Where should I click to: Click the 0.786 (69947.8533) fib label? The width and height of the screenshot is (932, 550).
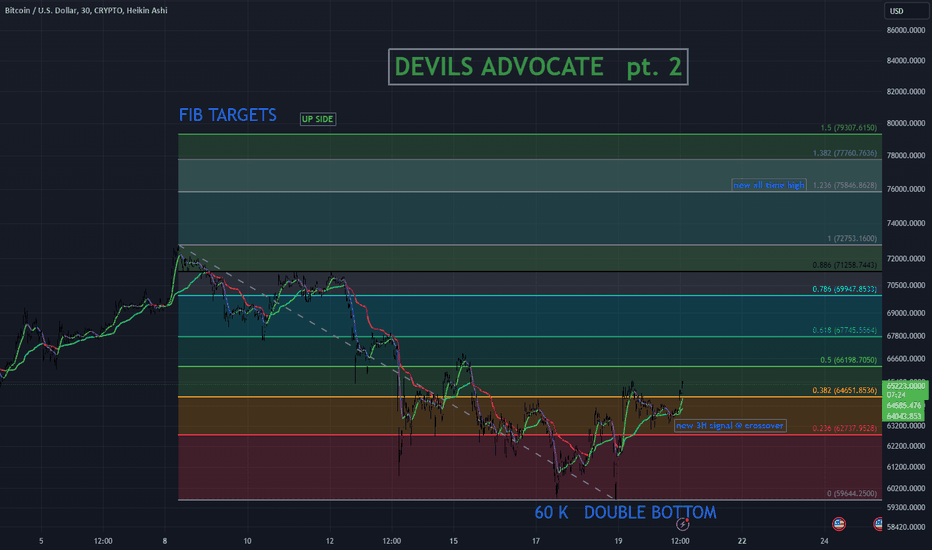845,289
